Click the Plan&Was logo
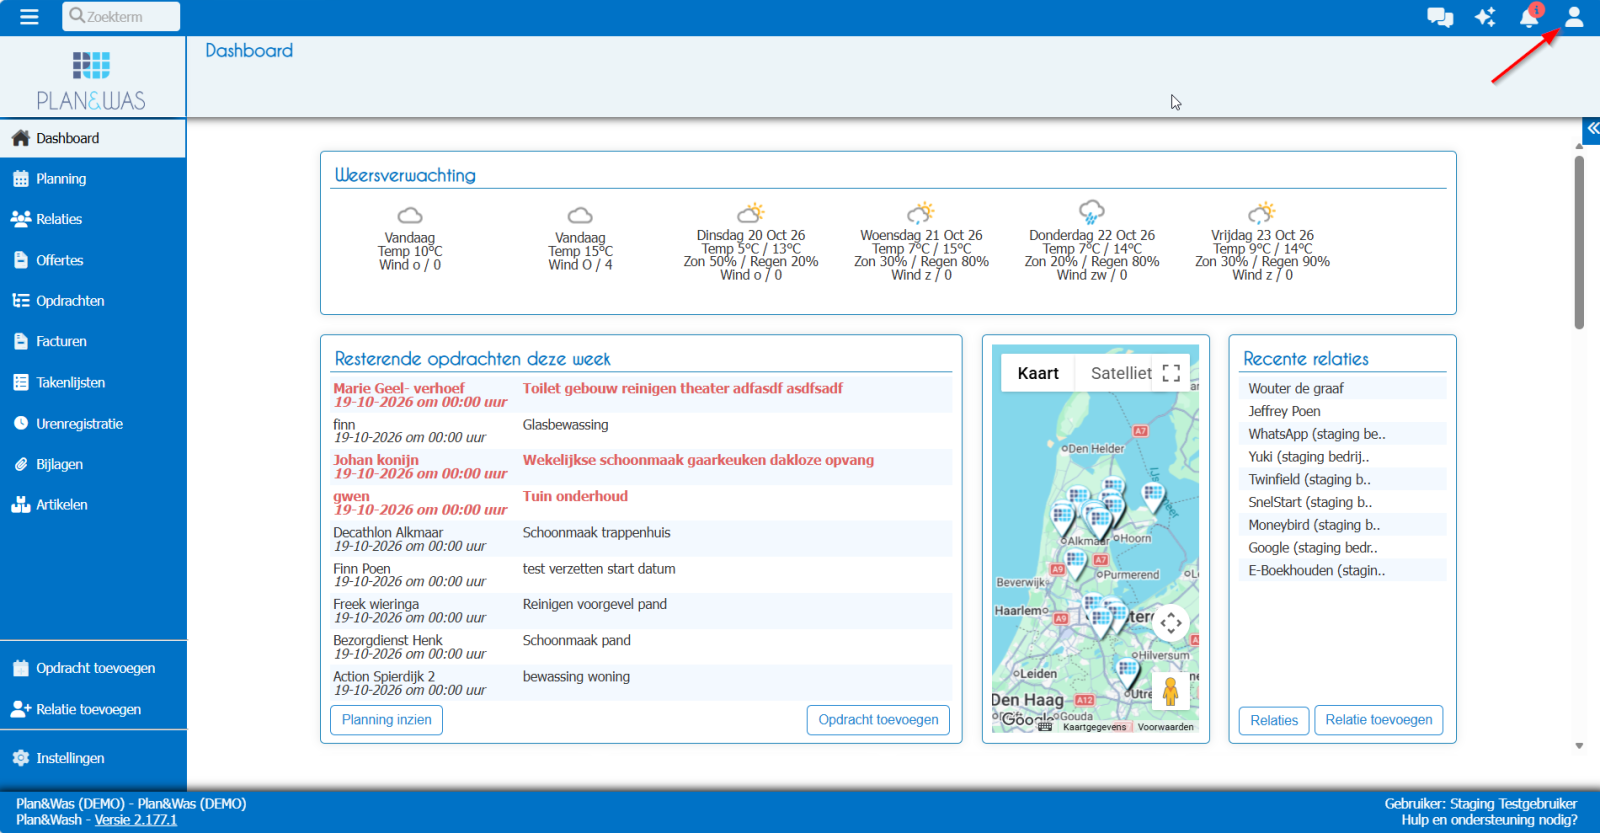Screen dimensions: 1600x833 91,80
